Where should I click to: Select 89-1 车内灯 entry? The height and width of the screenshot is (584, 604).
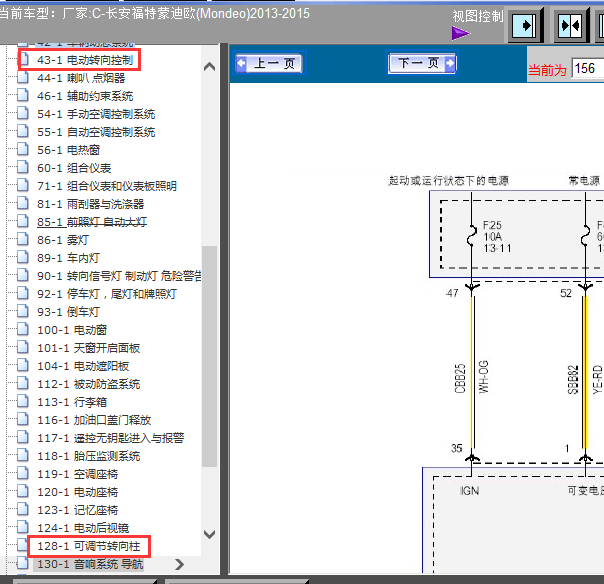(68, 258)
